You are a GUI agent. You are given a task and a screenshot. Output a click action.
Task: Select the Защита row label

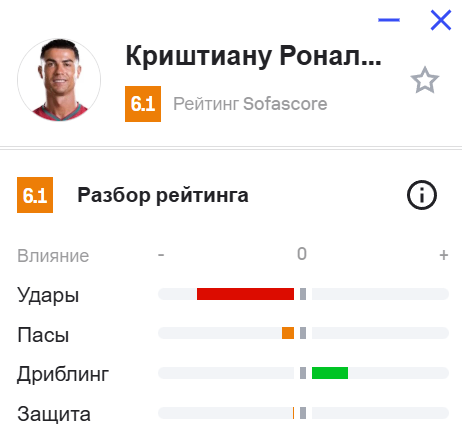point(54,414)
